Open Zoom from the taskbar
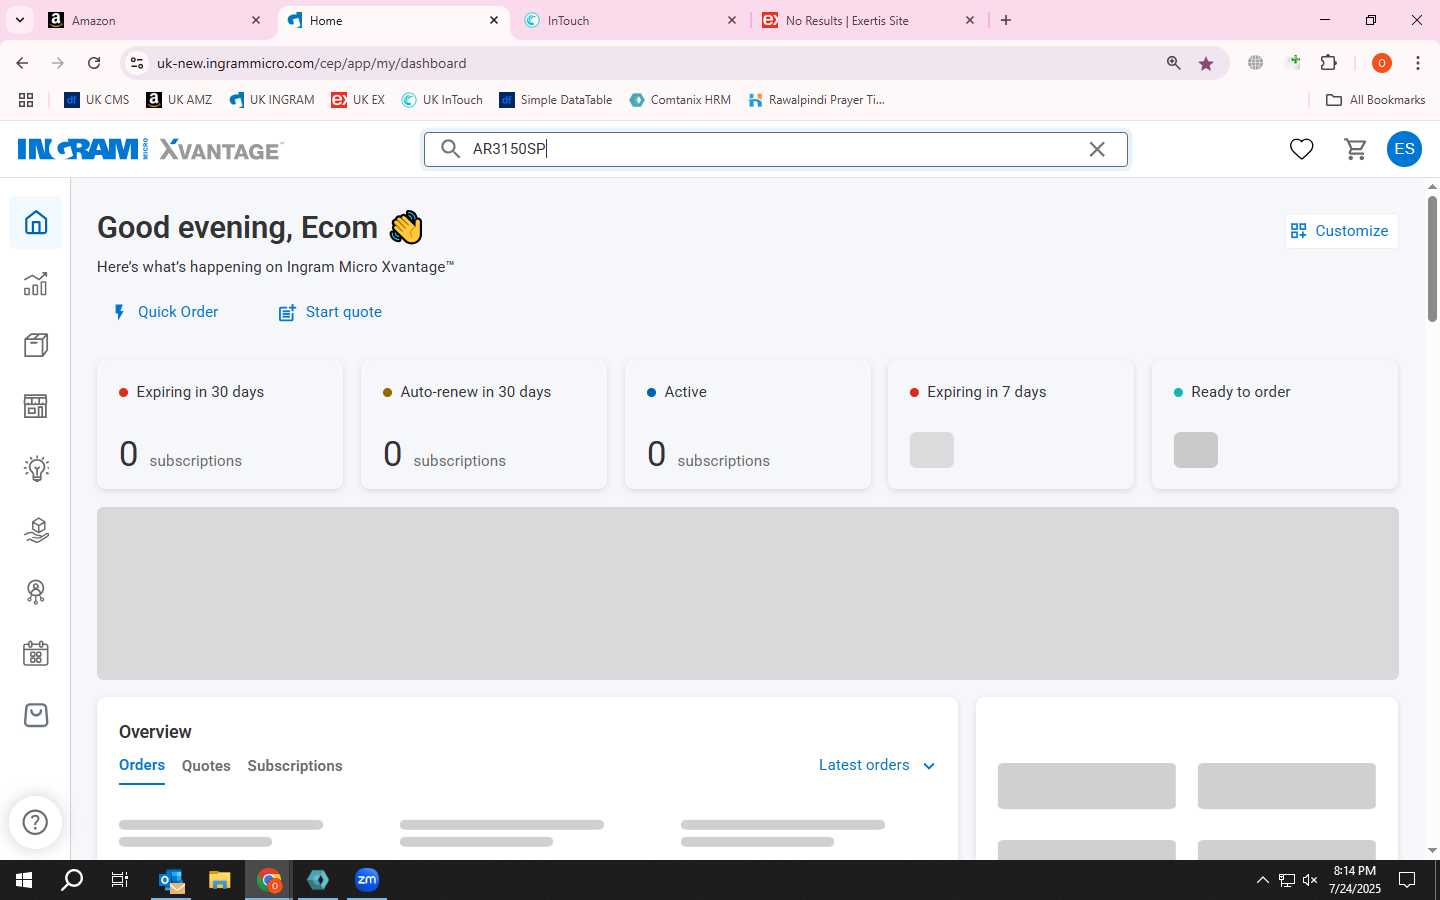The height and width of the screenshot is (900, 1440). pos(367,880)
